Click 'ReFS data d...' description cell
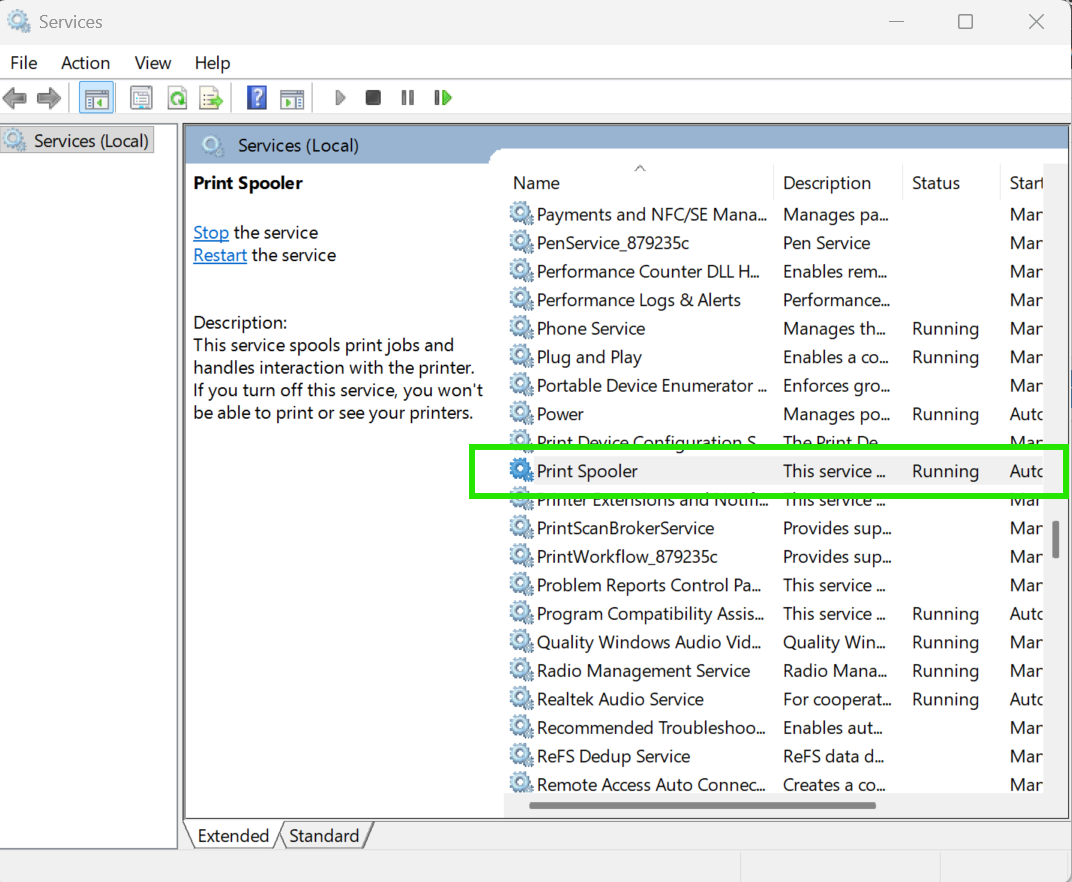Viewport: 1072px width, 882px height. pyautogui.click(x=833, y=756)
